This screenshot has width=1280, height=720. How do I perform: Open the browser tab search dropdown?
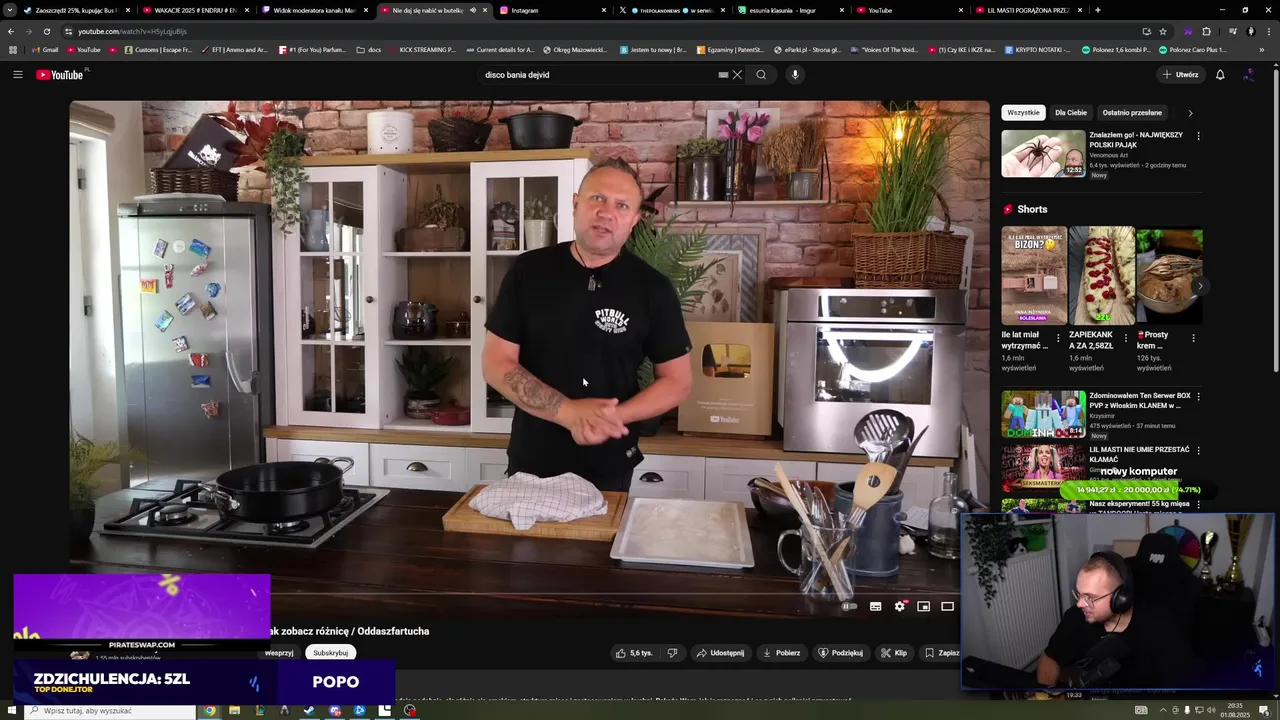11,10
